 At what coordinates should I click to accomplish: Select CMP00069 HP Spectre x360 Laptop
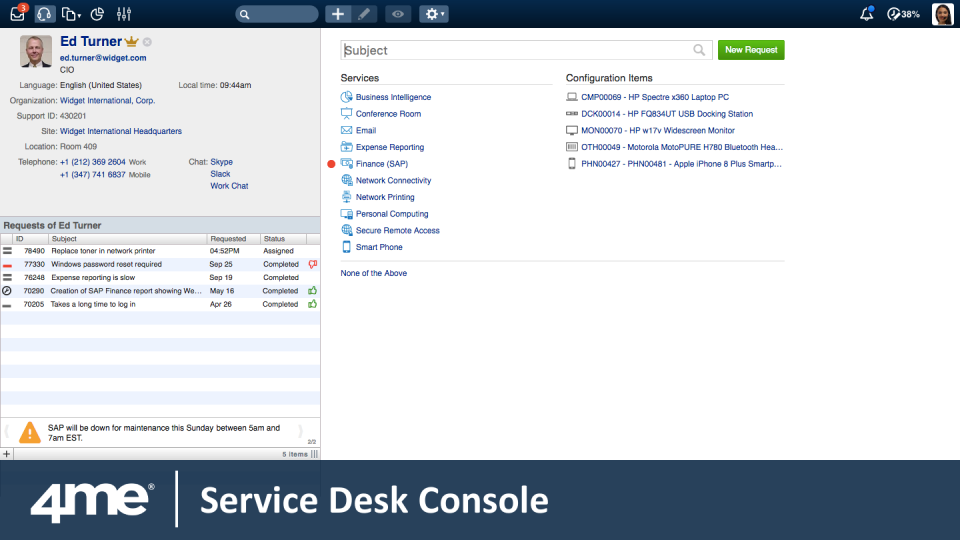click(654, 97)
